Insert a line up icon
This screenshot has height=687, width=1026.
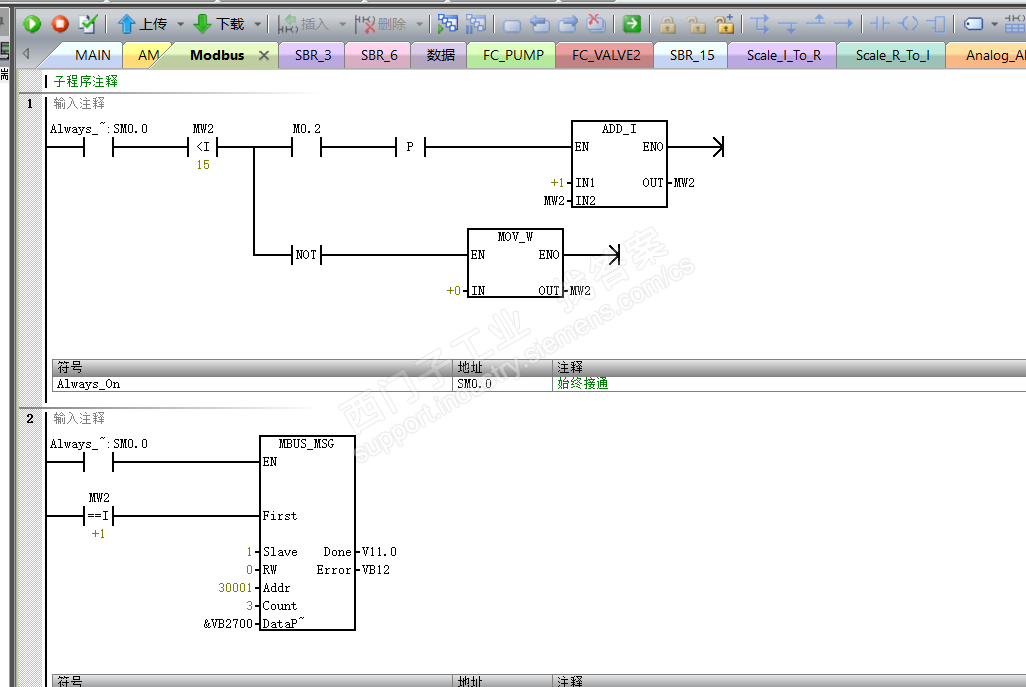816,23
